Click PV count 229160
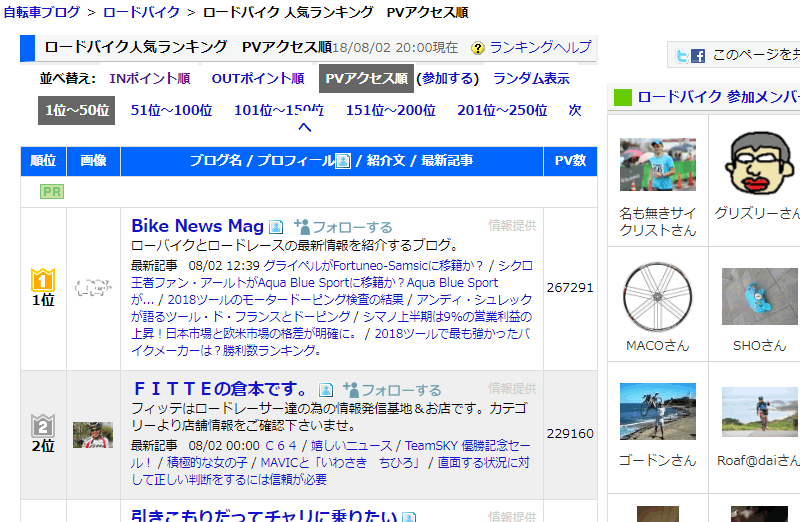 (570, 434)
